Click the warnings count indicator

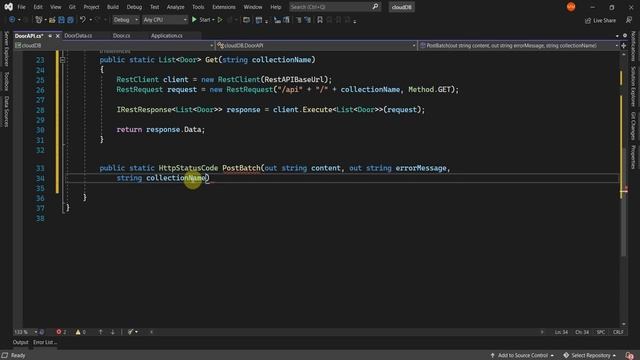point(81,332)
